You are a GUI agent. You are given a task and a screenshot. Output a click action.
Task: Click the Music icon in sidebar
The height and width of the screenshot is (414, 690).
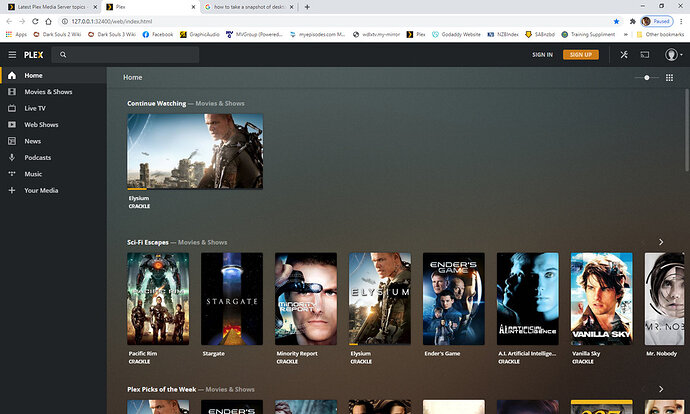12,174
